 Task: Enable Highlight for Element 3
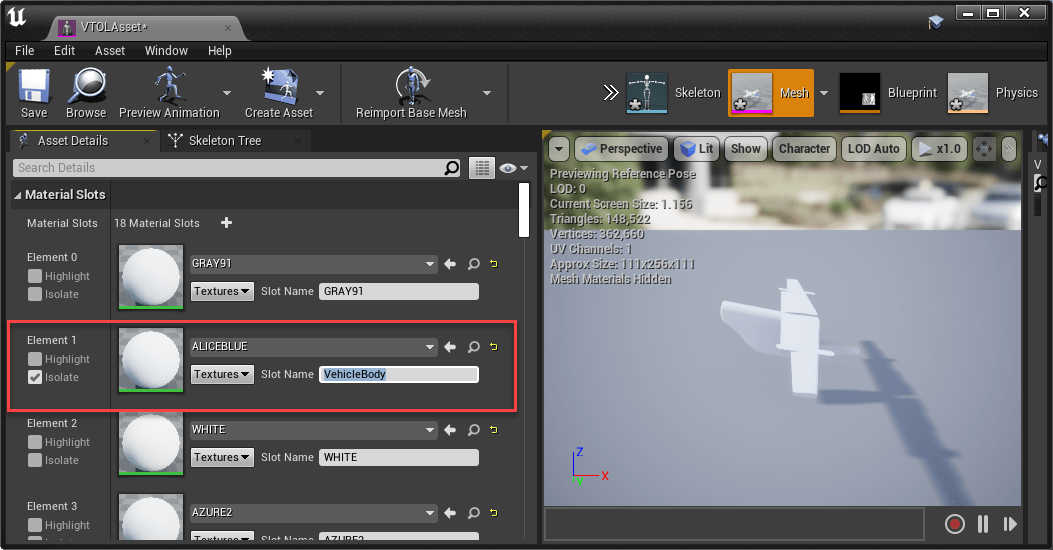(x=35, y=525)
